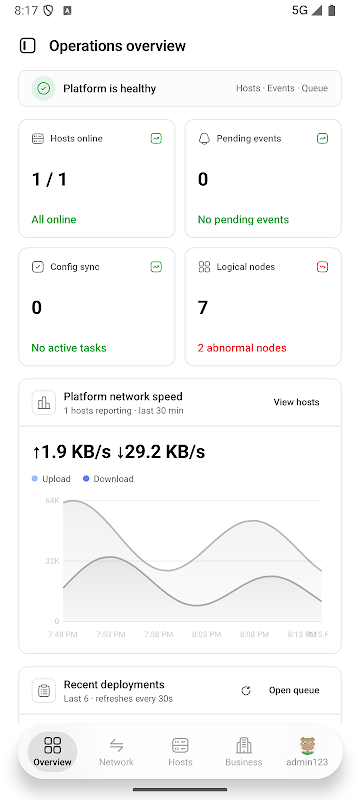Screen dimensions: 360x800
Task: Toggle the Download legend series
Action: click(108, 479)
